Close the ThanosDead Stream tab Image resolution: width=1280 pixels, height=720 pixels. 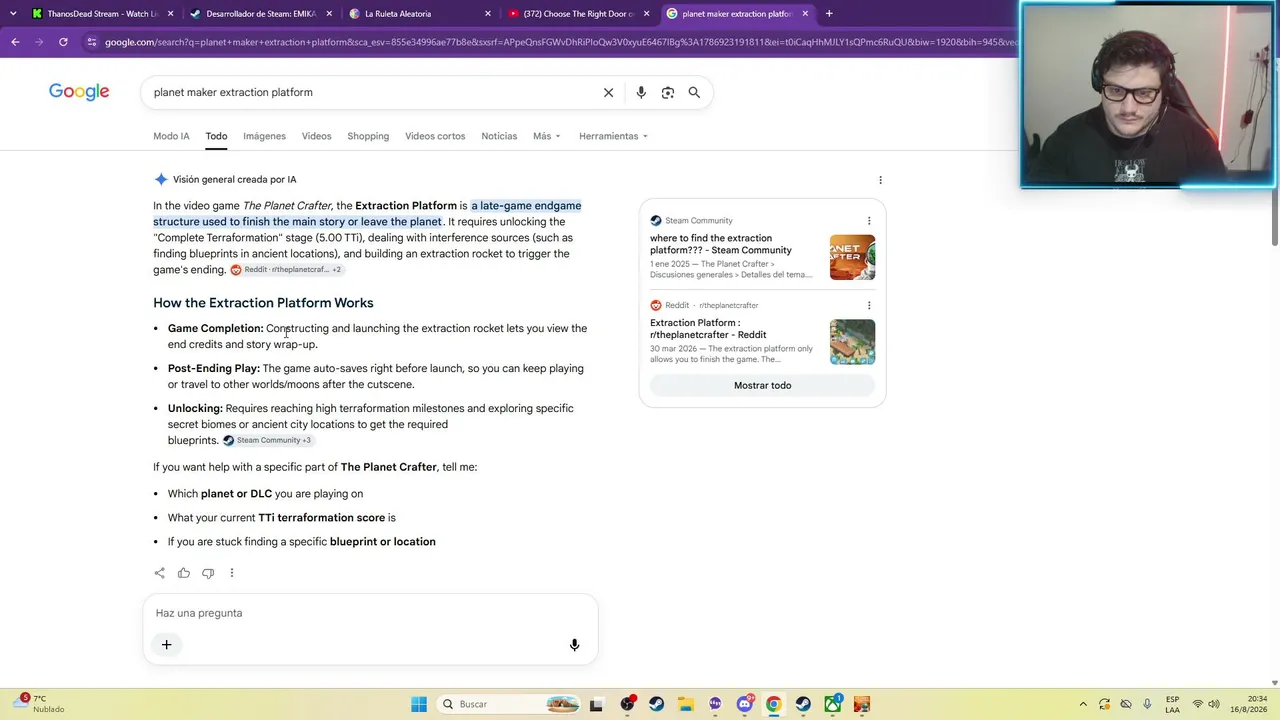pos(170,14)
